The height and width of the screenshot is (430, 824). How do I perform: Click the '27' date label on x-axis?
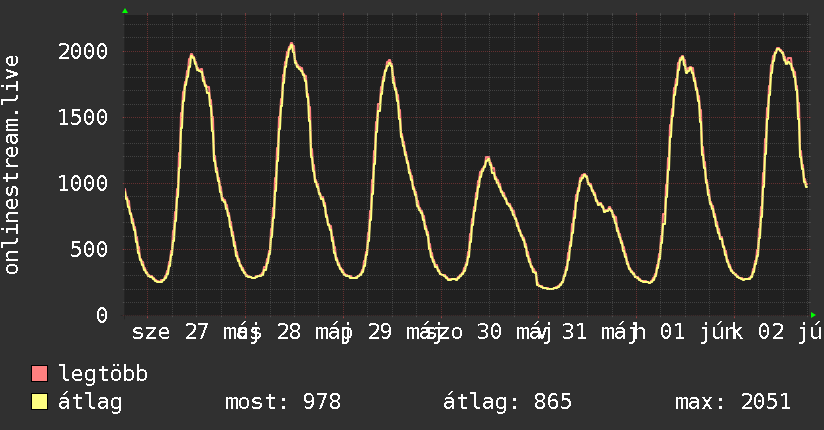tap(197, 332)
